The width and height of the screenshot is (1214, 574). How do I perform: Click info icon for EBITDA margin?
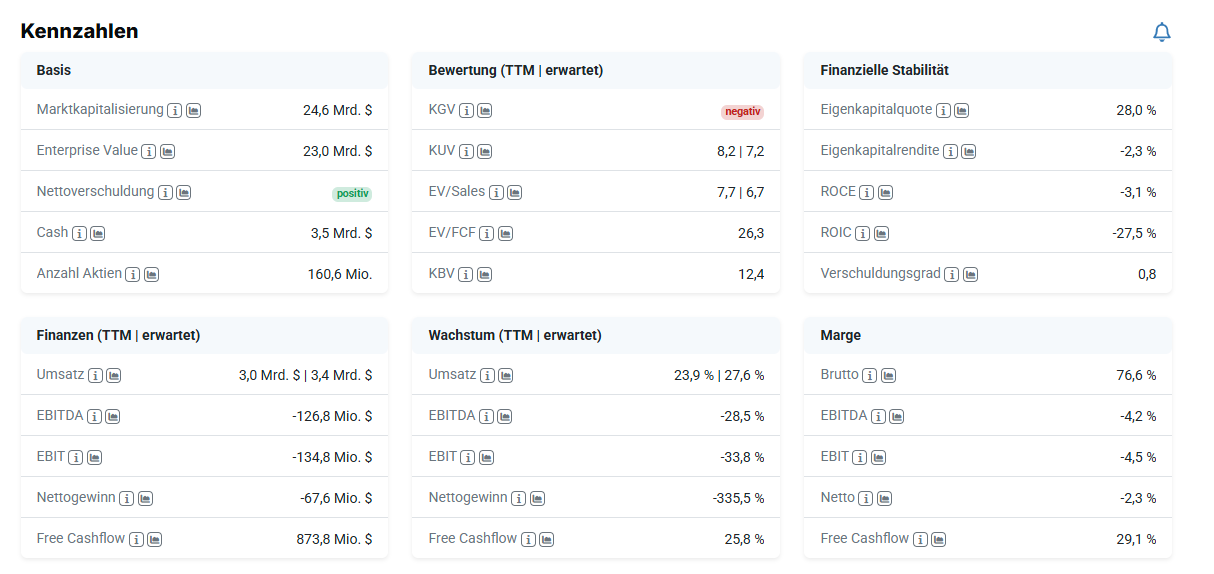click(x=878, y=416)
